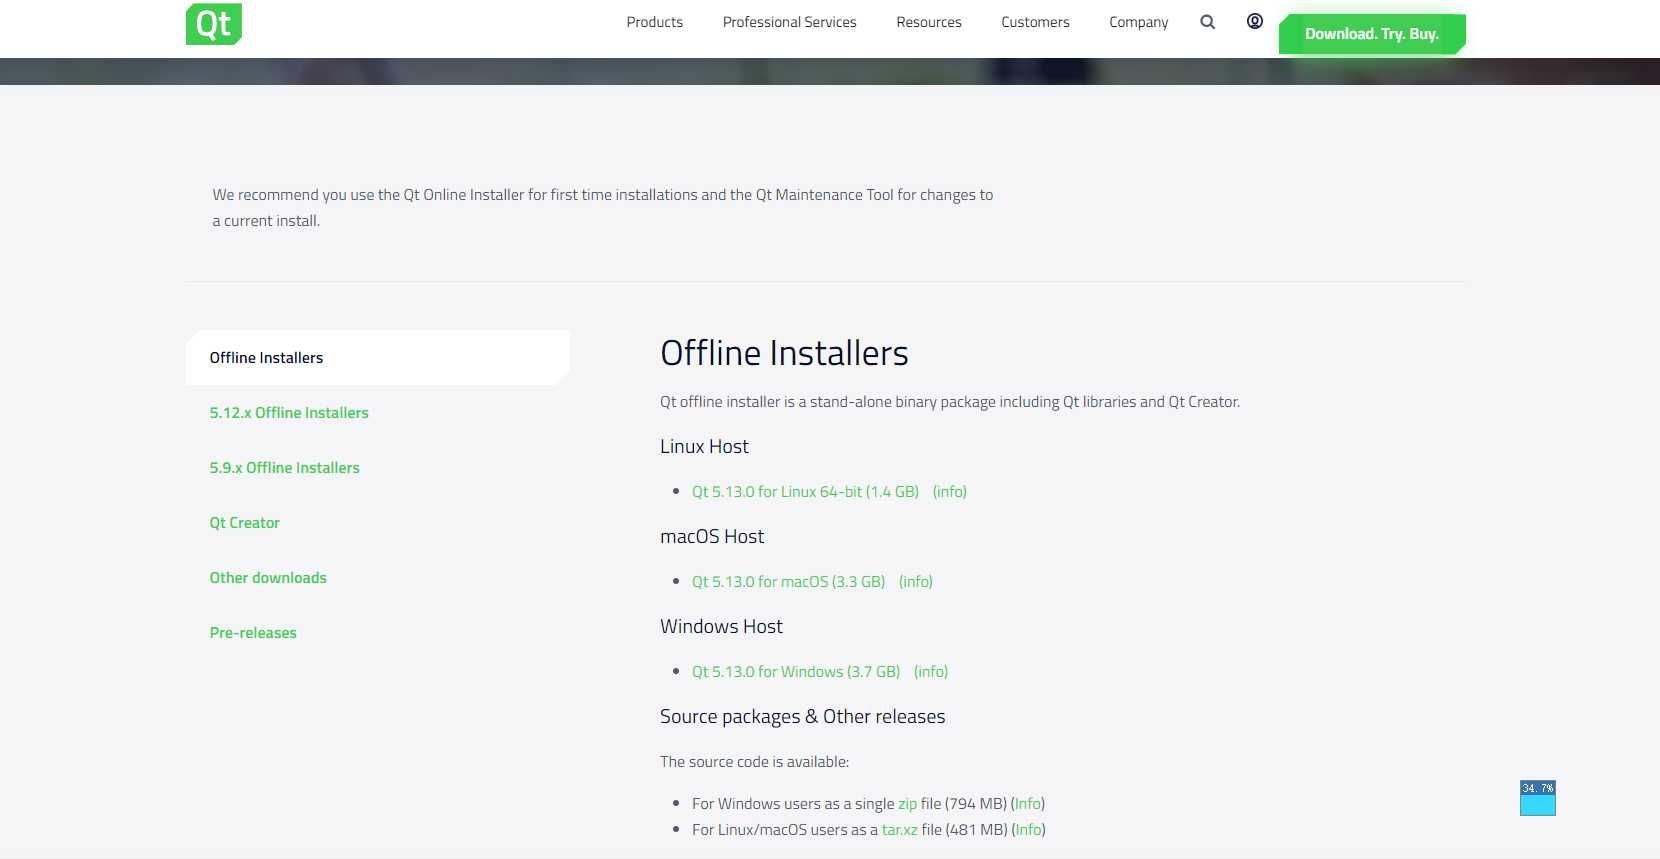Open the search magnifier icon
This screenshot has height=859, width=1660.
point(1208,22)
